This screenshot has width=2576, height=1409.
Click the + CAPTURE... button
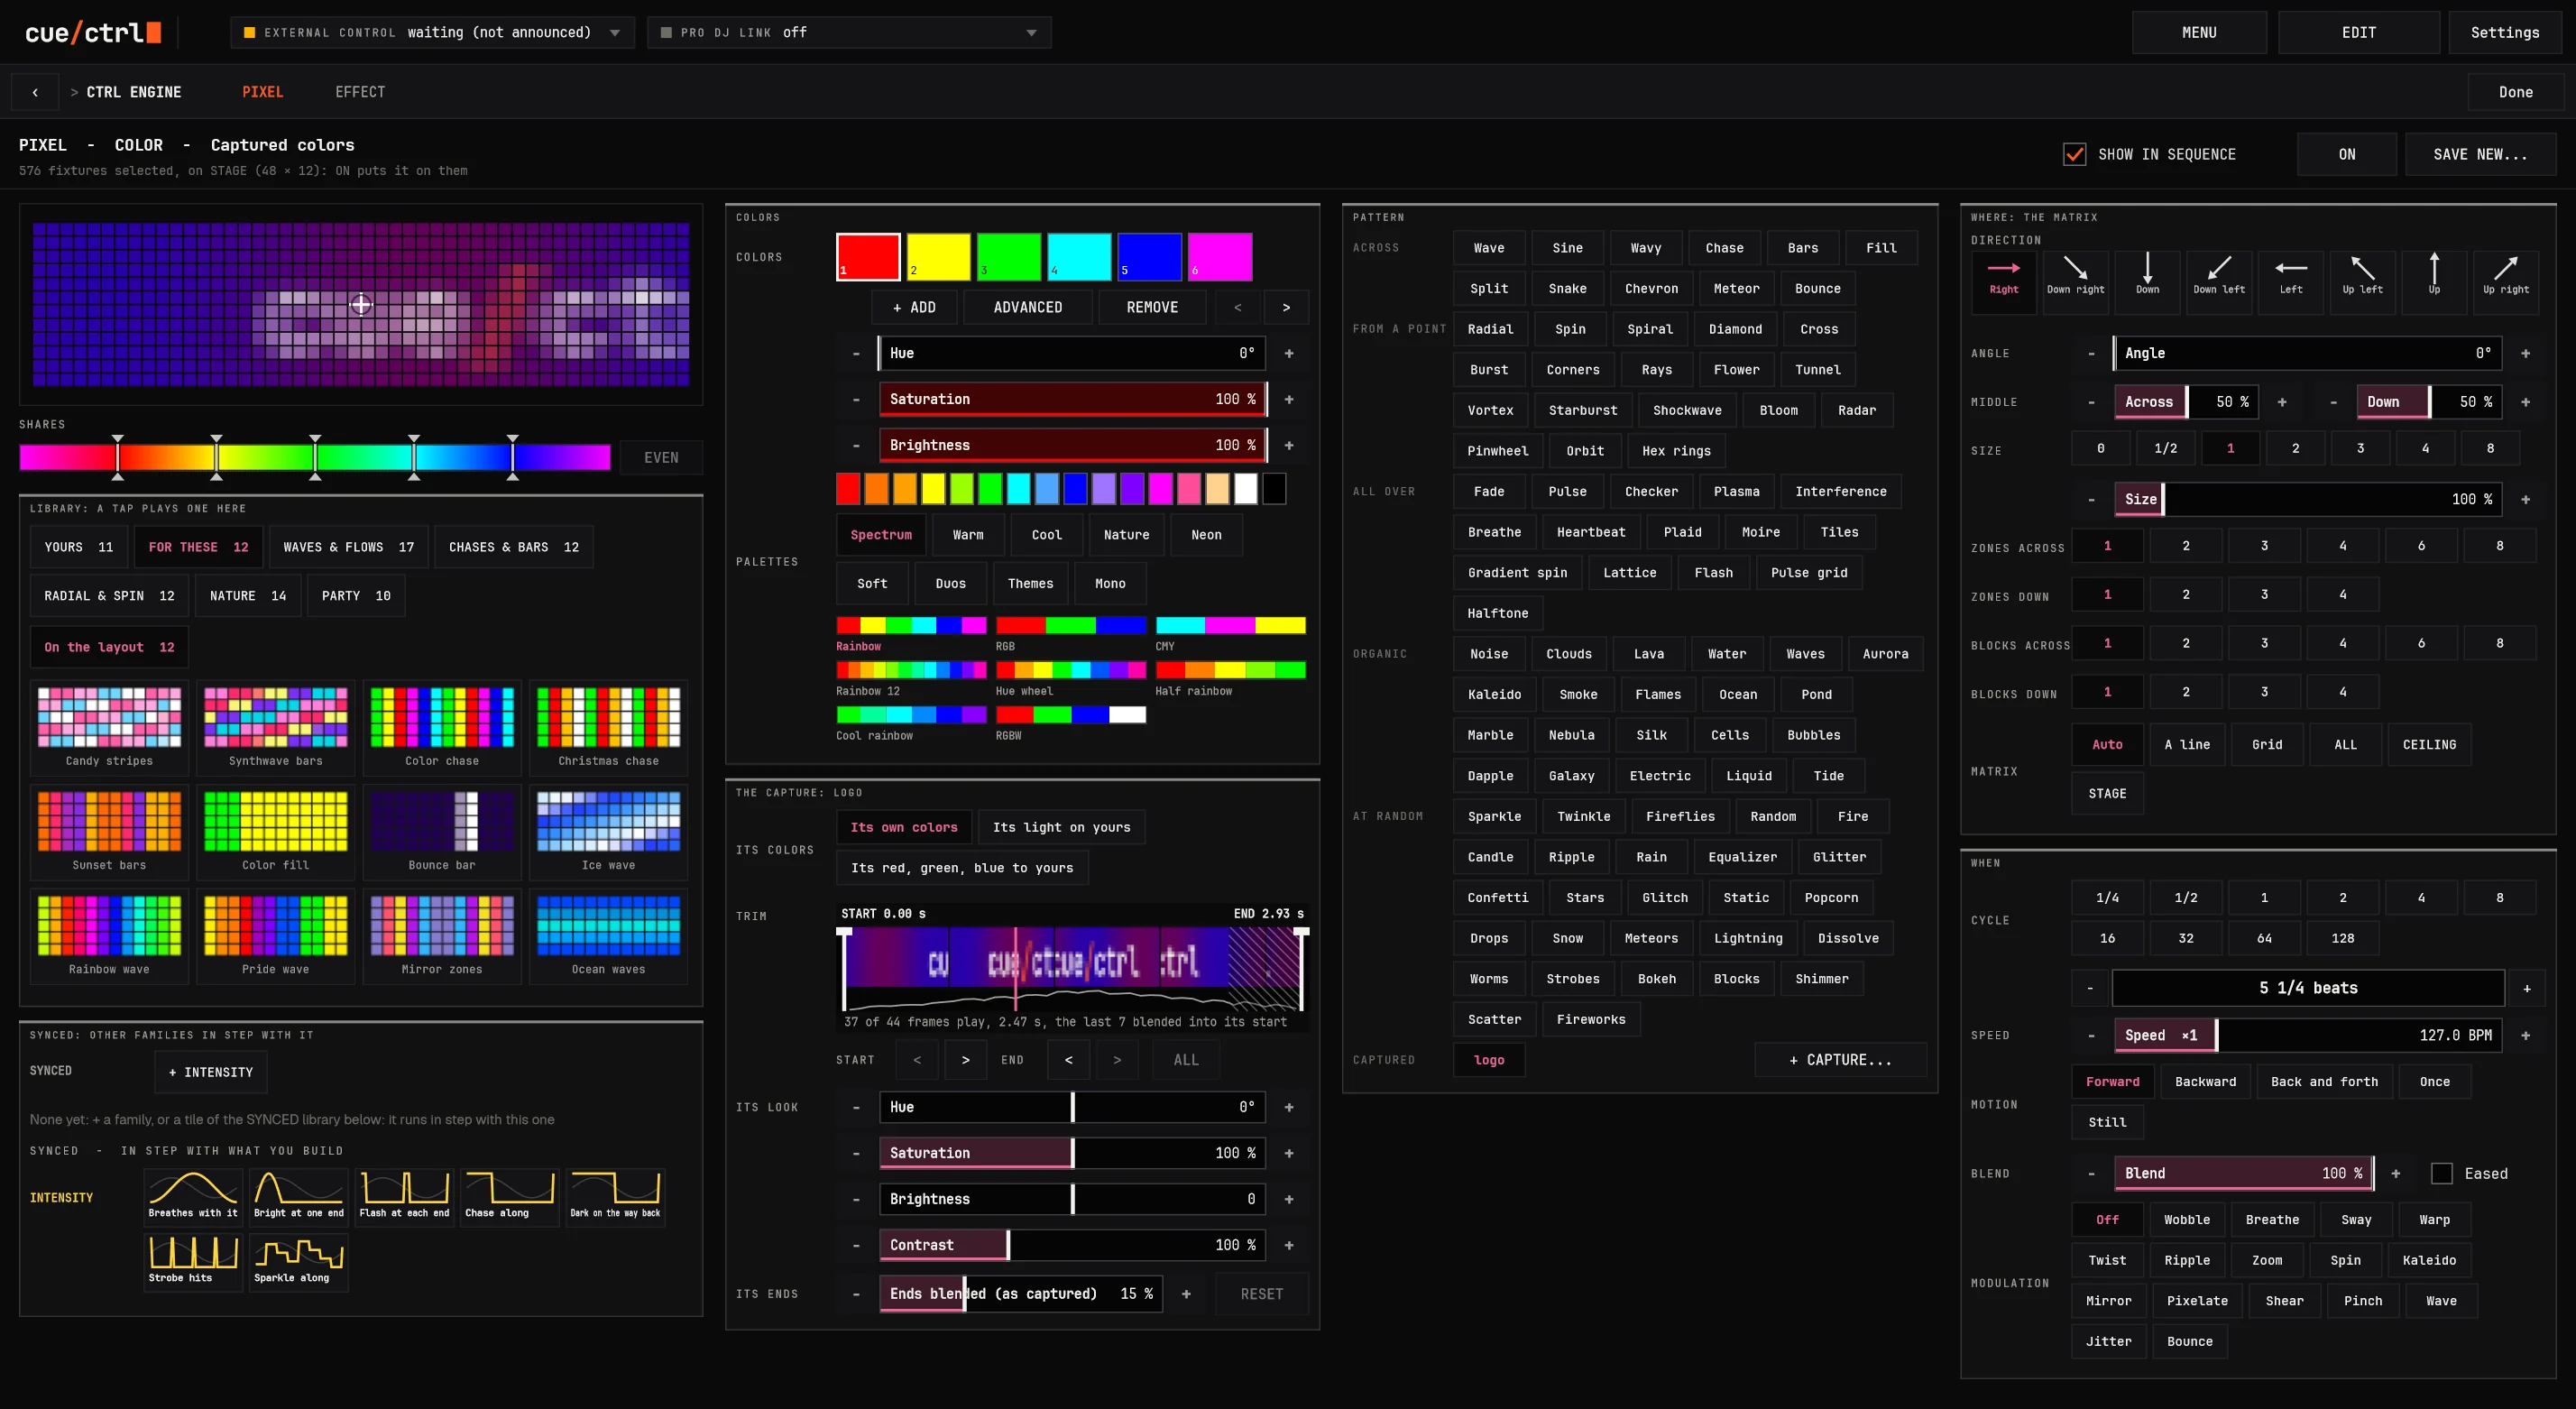[x=1839, y=1059]
